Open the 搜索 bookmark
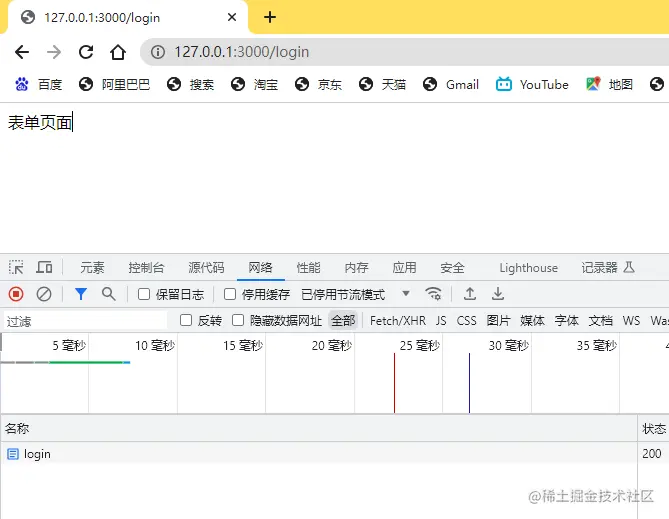Image resolution: width=669 pixels, height=519 pixels. point(190,85)
